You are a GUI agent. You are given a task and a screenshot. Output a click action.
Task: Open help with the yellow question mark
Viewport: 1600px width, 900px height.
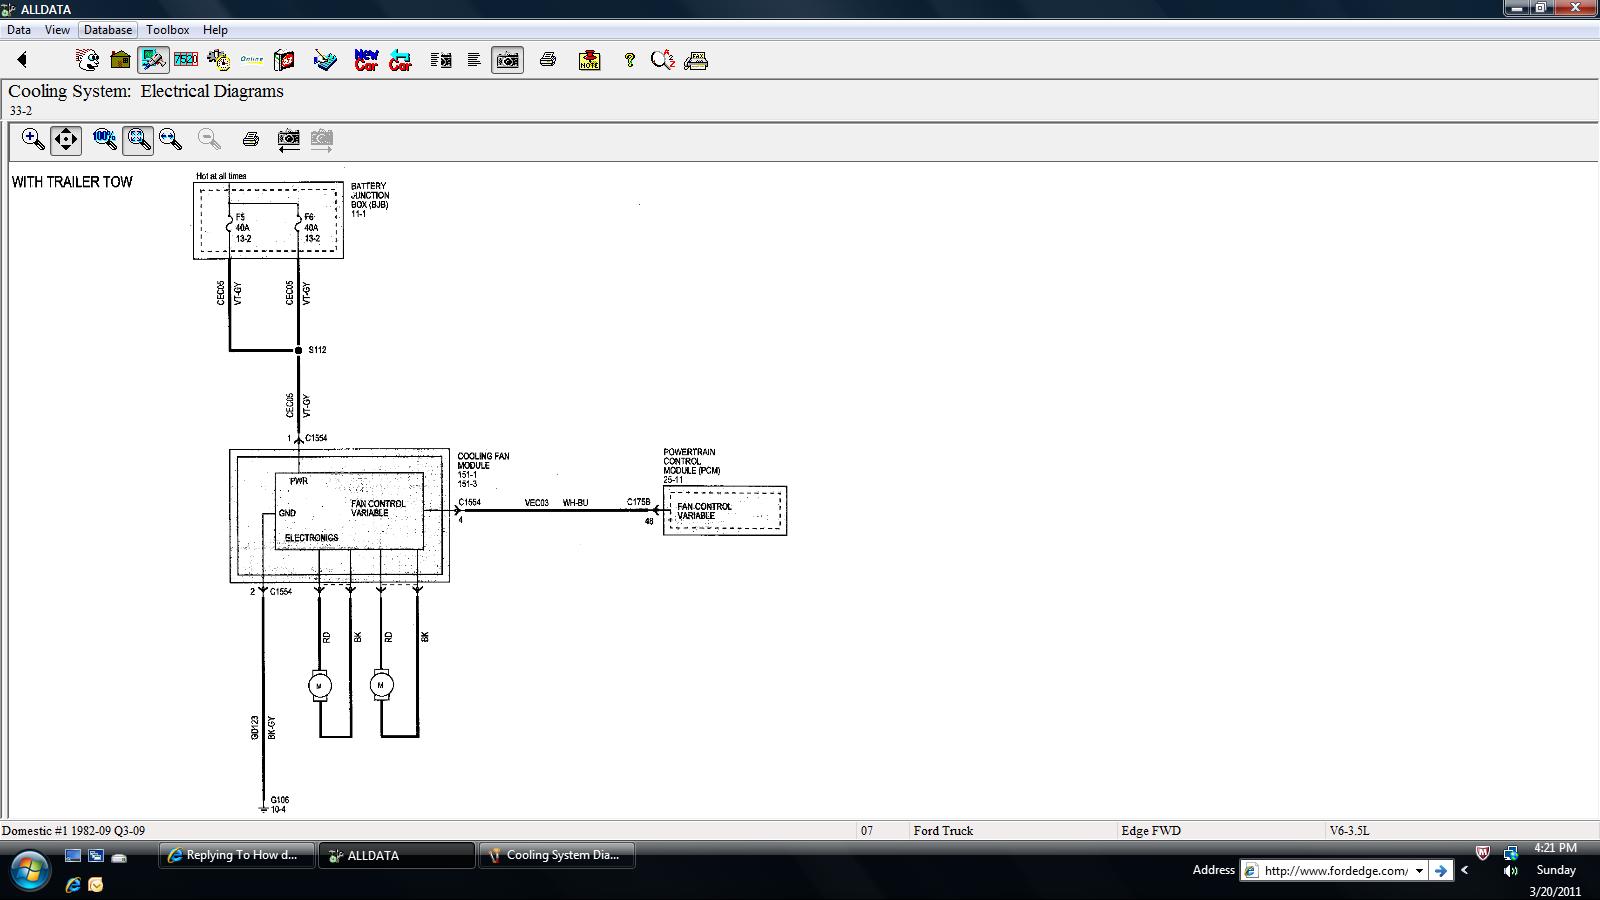tap(629, 60)
